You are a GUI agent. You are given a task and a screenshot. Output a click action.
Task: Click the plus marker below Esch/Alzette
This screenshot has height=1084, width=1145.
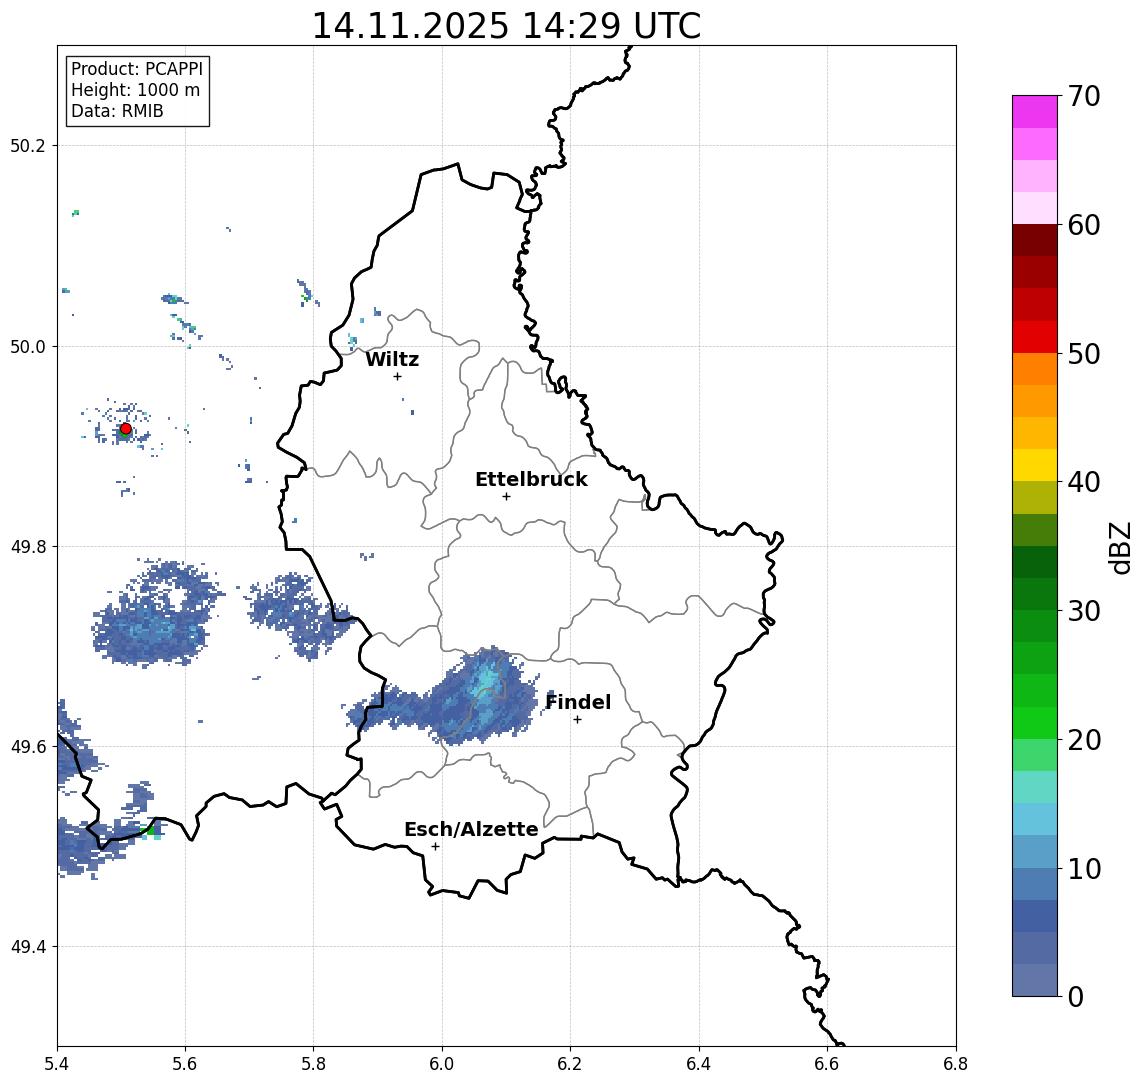436,847
